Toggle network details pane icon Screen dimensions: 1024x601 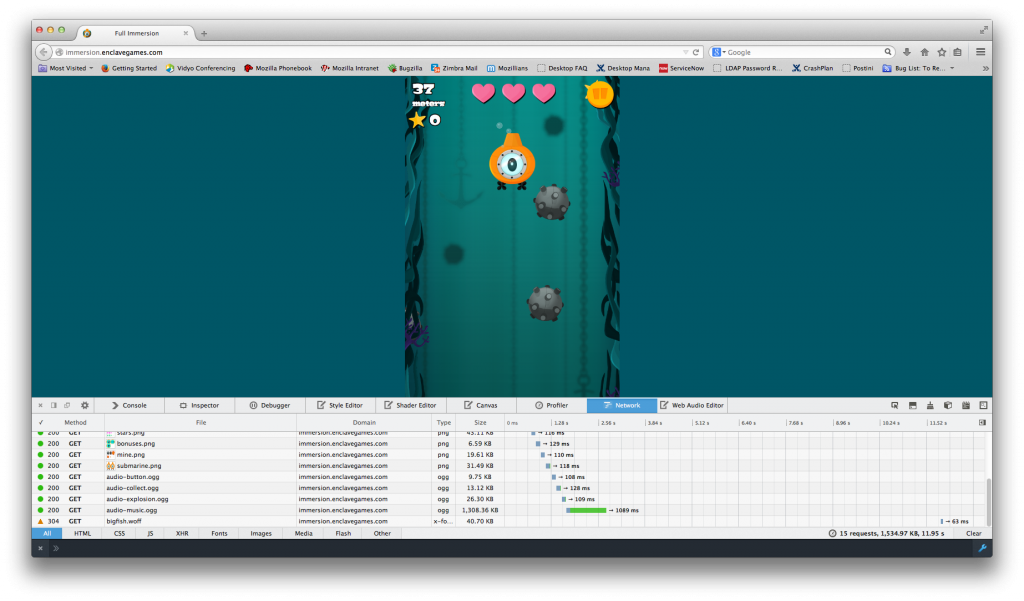pos(982,423)
